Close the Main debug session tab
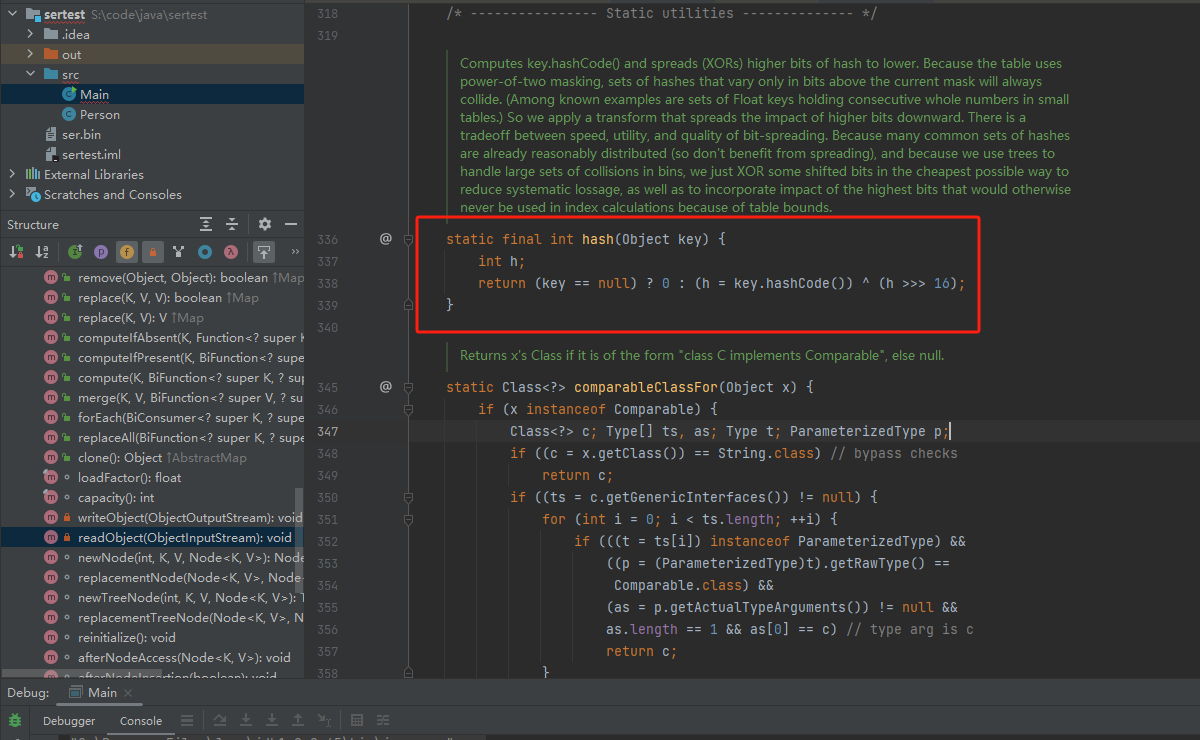Image resolution: width=1200 pixels, height=740 pixels. [128, 693]
